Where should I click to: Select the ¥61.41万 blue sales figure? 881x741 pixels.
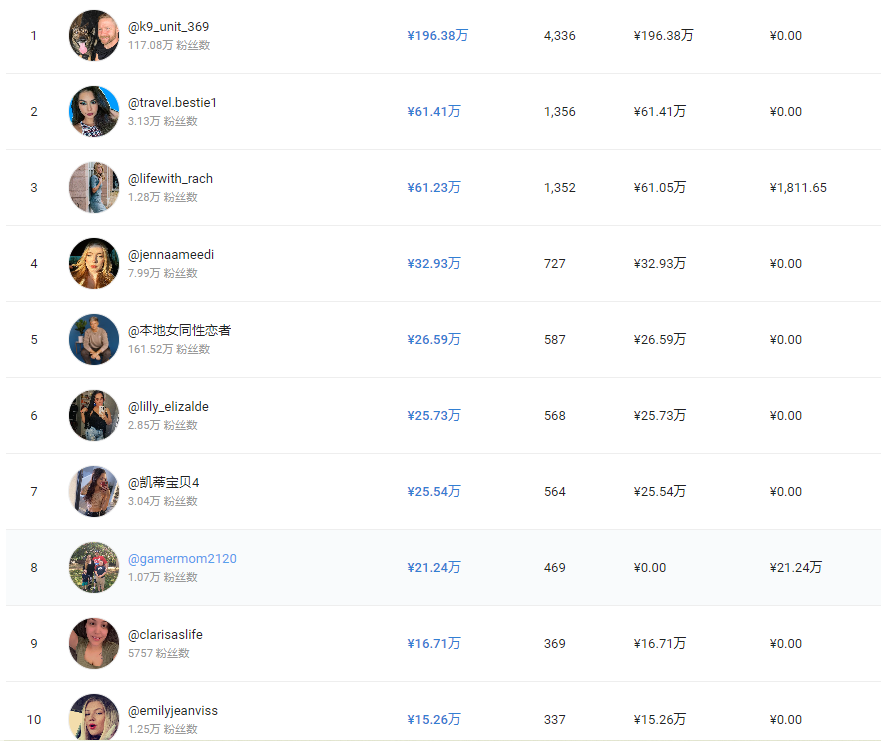pos(434,112)
